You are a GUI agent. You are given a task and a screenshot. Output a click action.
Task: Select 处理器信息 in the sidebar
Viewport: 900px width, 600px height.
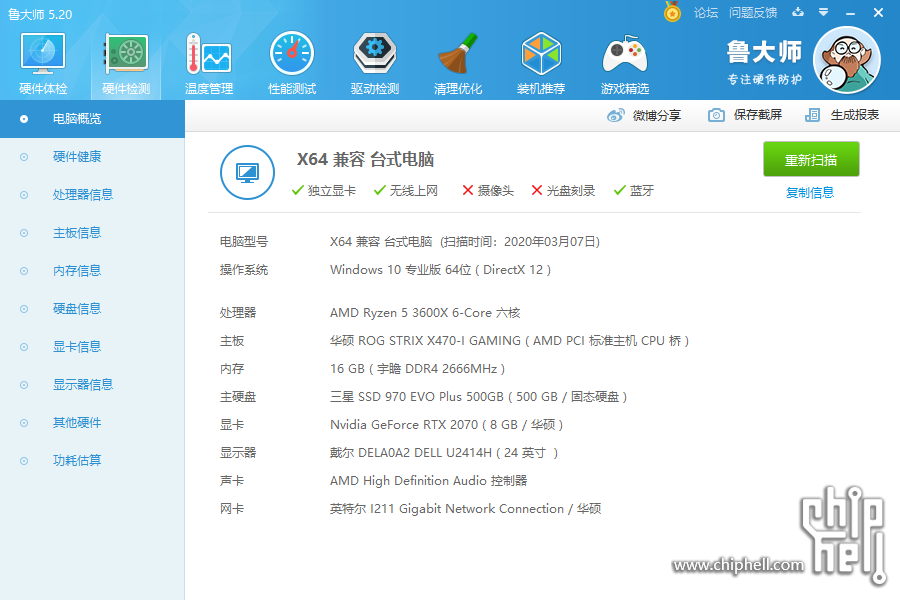[x=82, y=195]
